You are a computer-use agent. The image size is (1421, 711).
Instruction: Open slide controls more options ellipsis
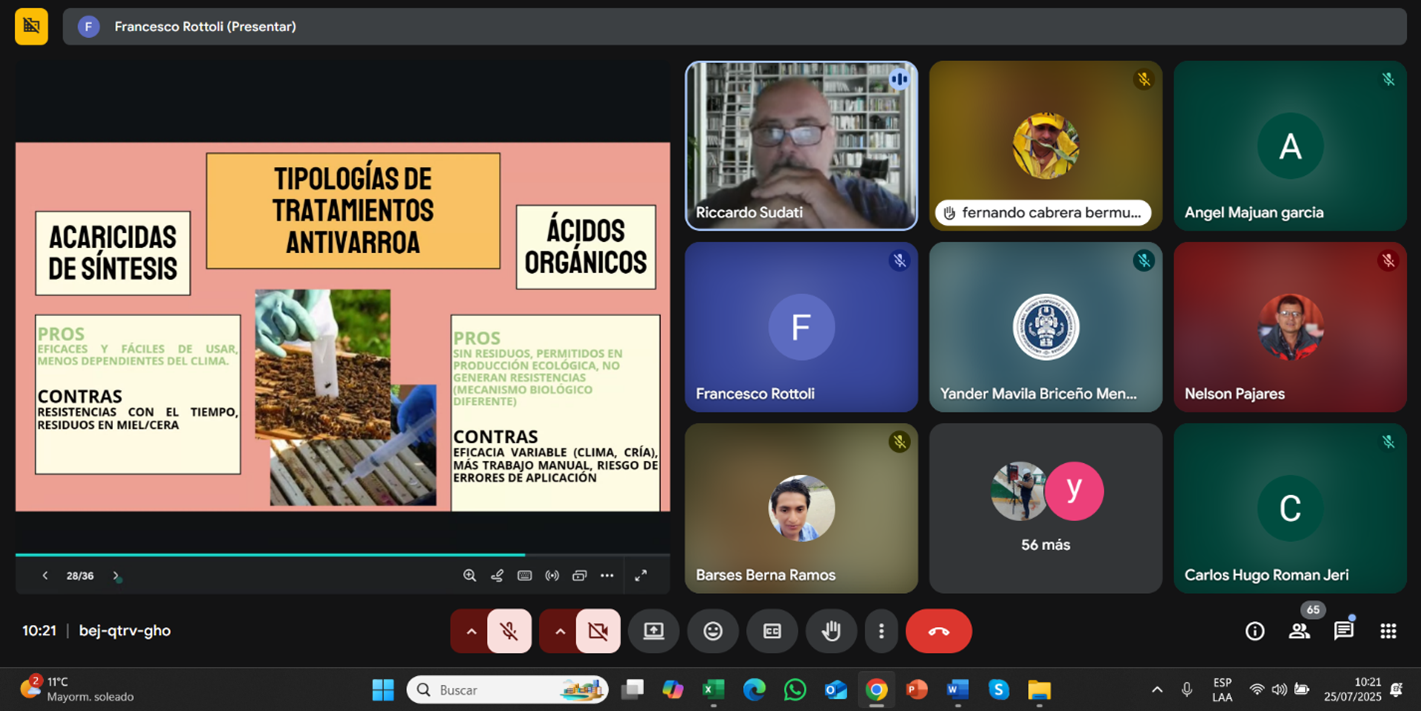click(x=607, y=576)
